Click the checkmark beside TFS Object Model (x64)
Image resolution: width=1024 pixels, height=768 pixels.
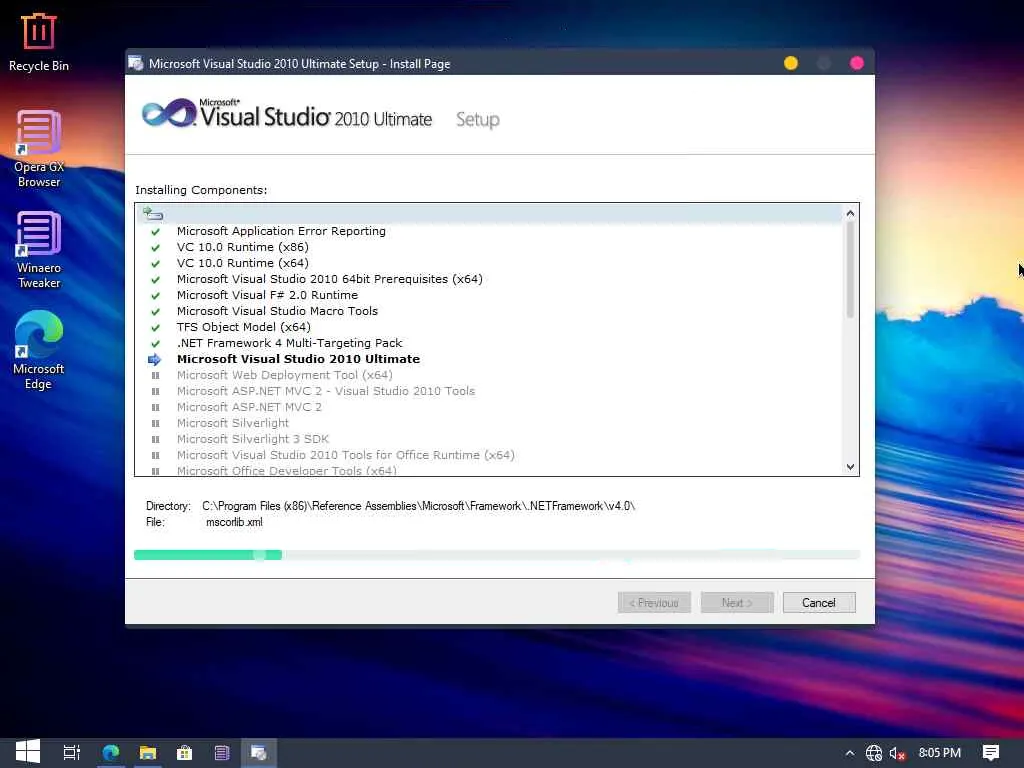[x=155, y=327]
